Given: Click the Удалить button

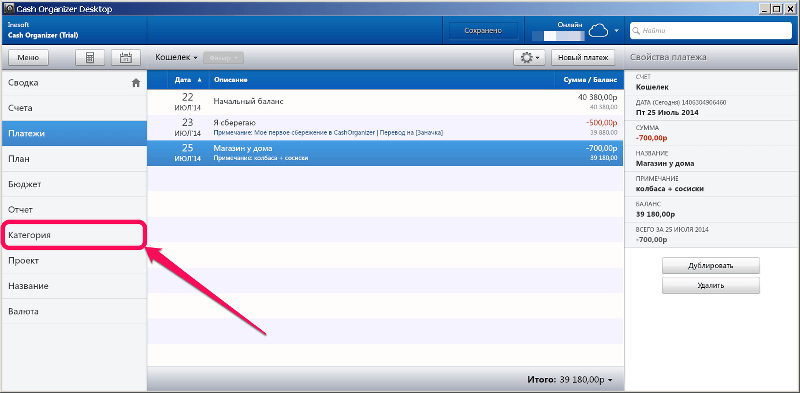Looking at the screenshot, I should (711, 286).
